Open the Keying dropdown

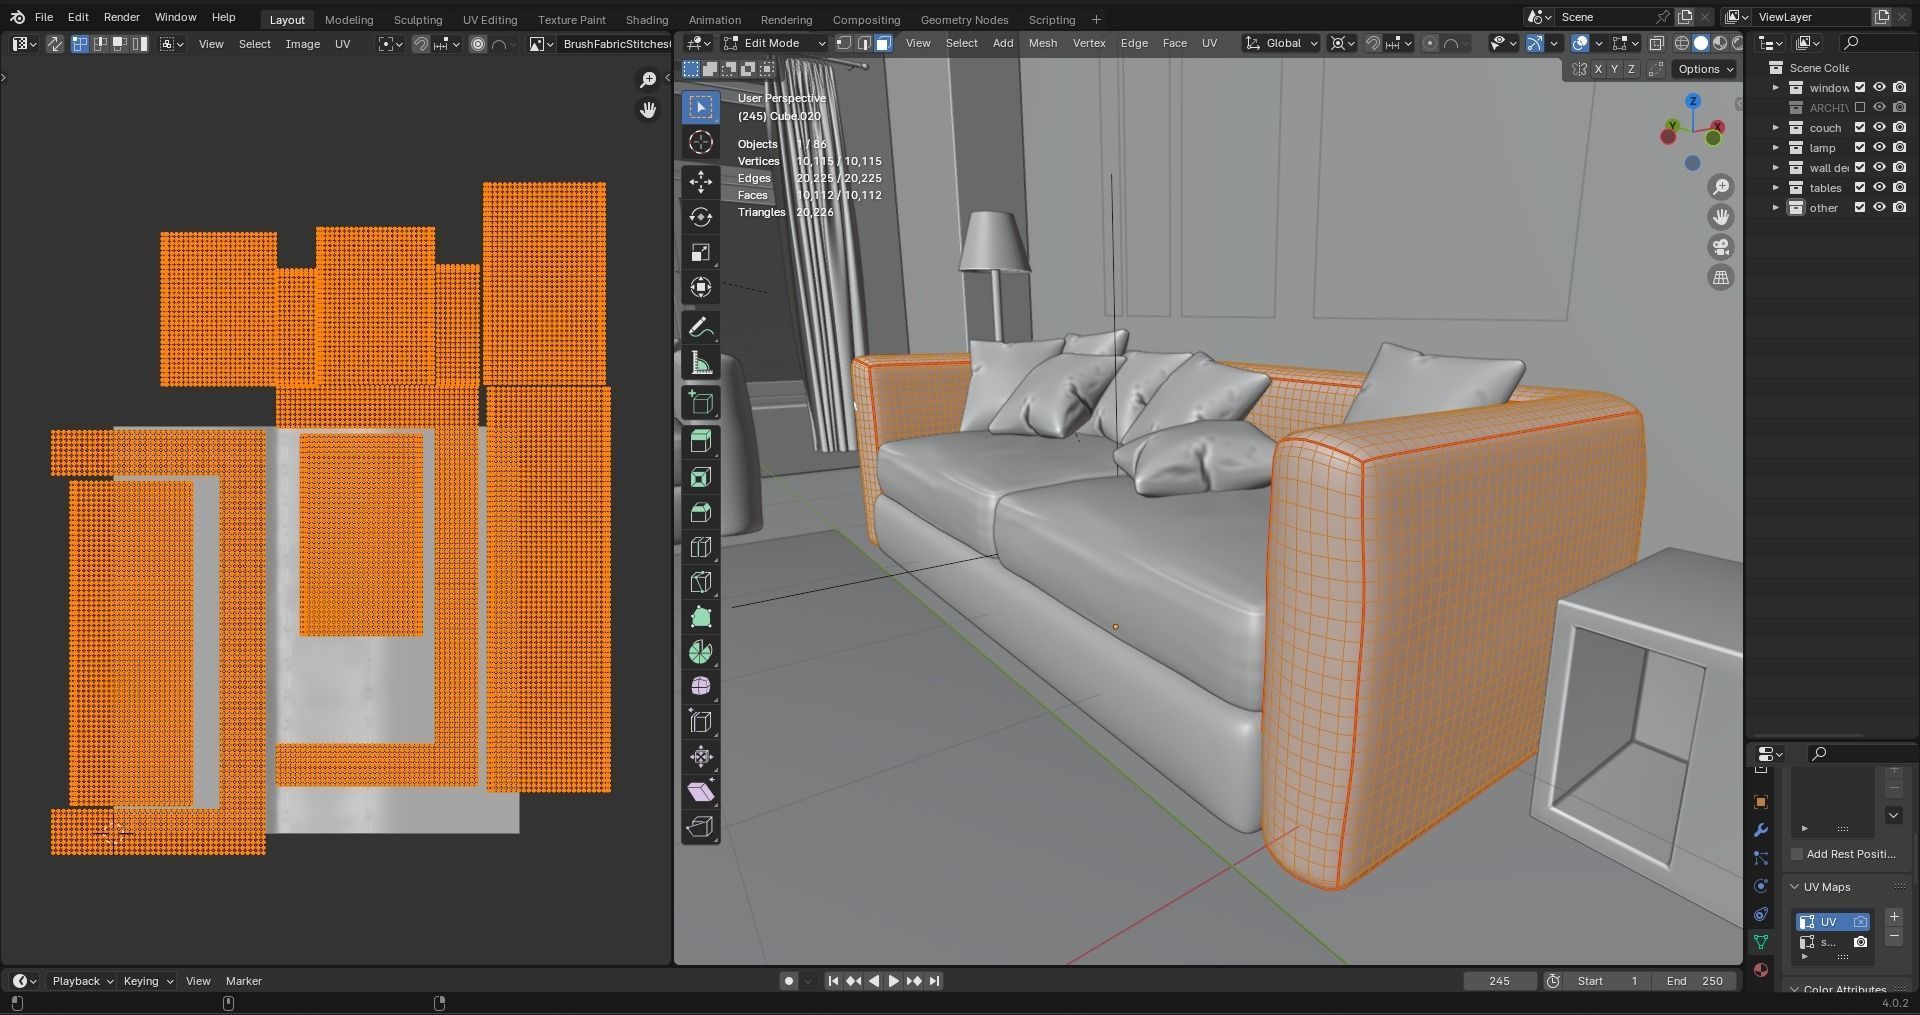[x=148, y=981]
